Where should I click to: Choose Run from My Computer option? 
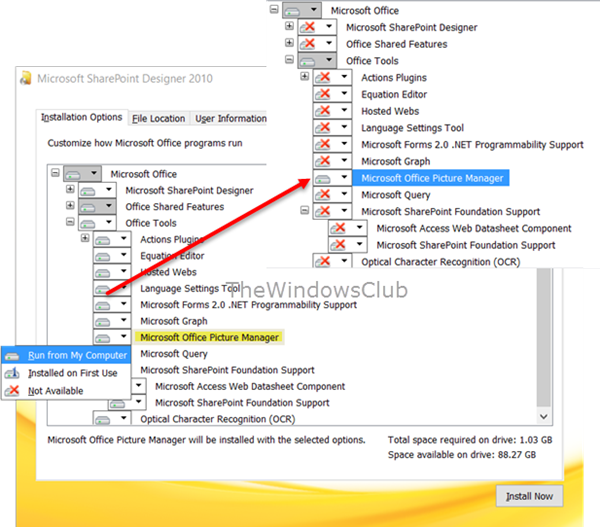pos(66,355)
